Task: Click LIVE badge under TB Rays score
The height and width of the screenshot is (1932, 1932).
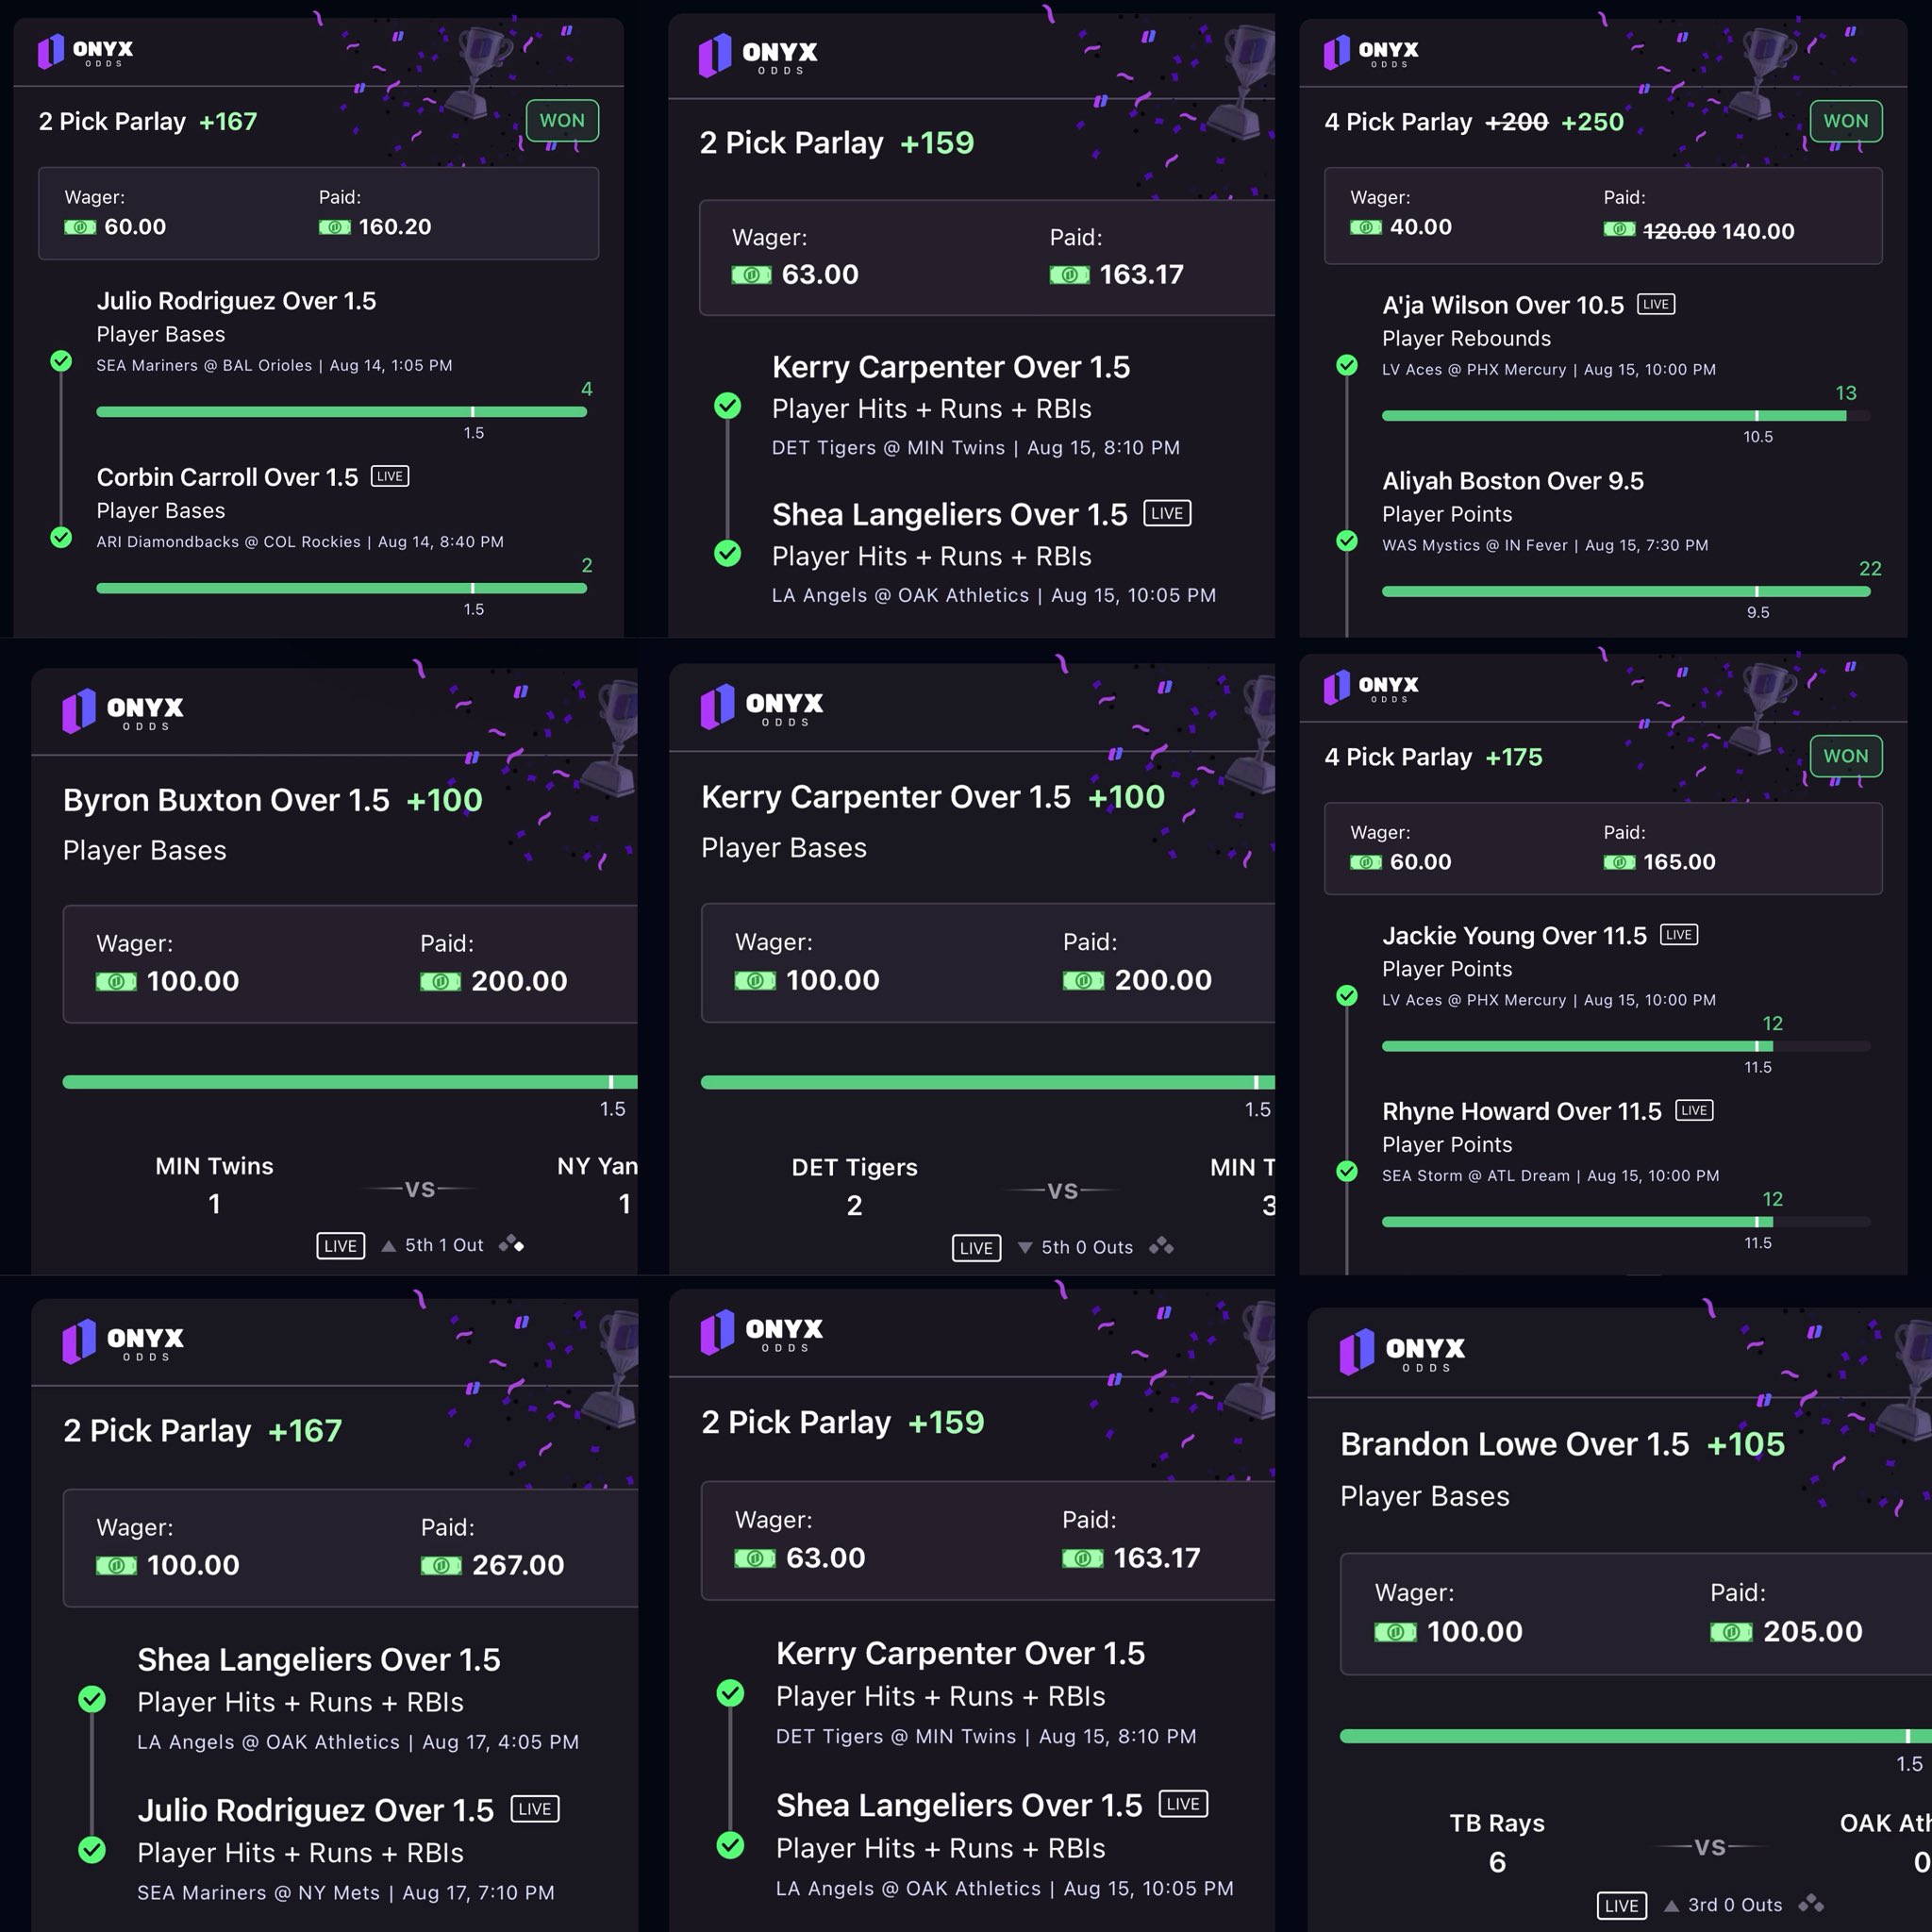Action: 1621,1906
